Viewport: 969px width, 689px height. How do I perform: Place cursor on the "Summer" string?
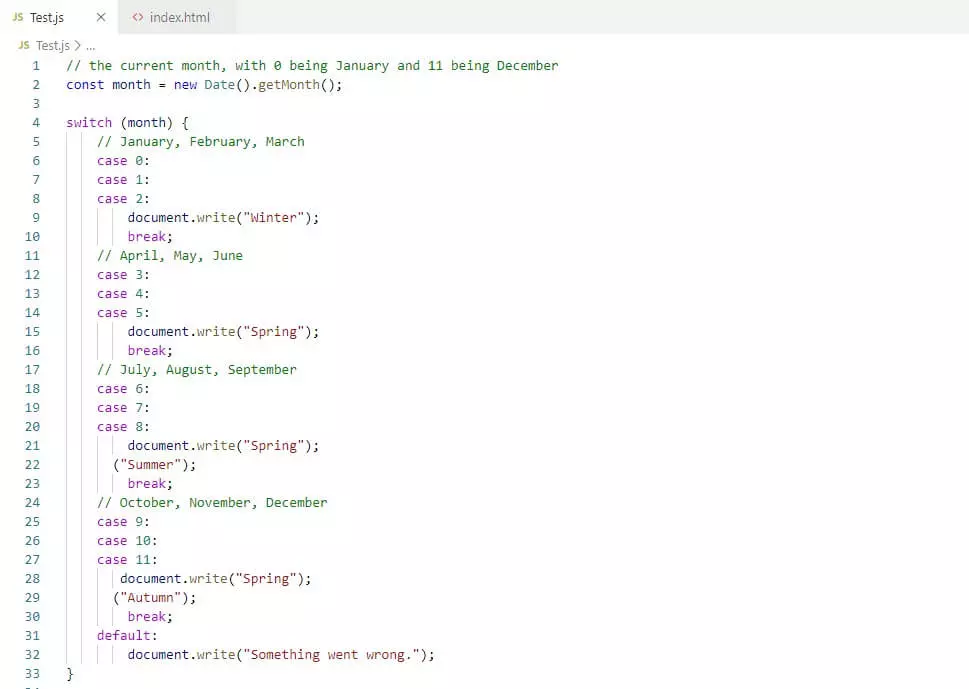pyautogui.click(x=154, y=464)
